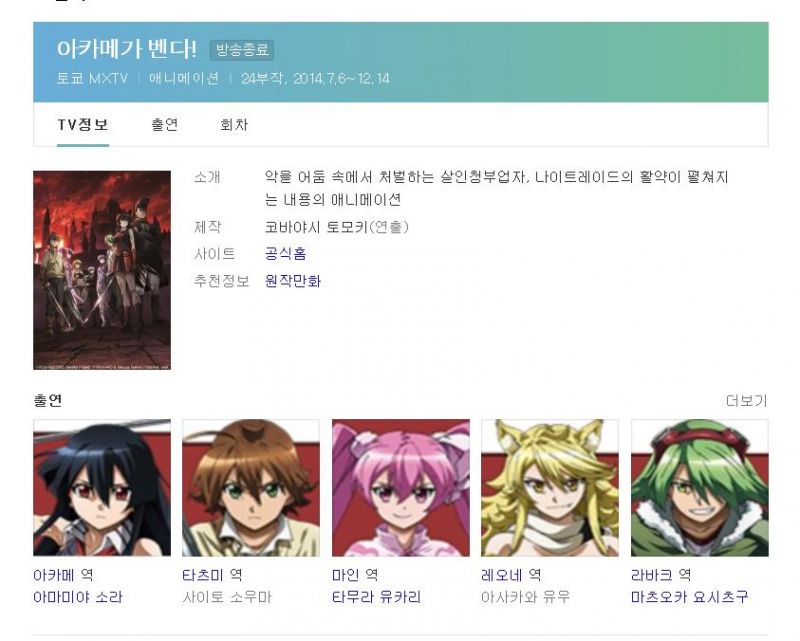The image size is (800, 641).
Task: Select the Mine pink-haired character thumbnail
Action: point(401,488)
